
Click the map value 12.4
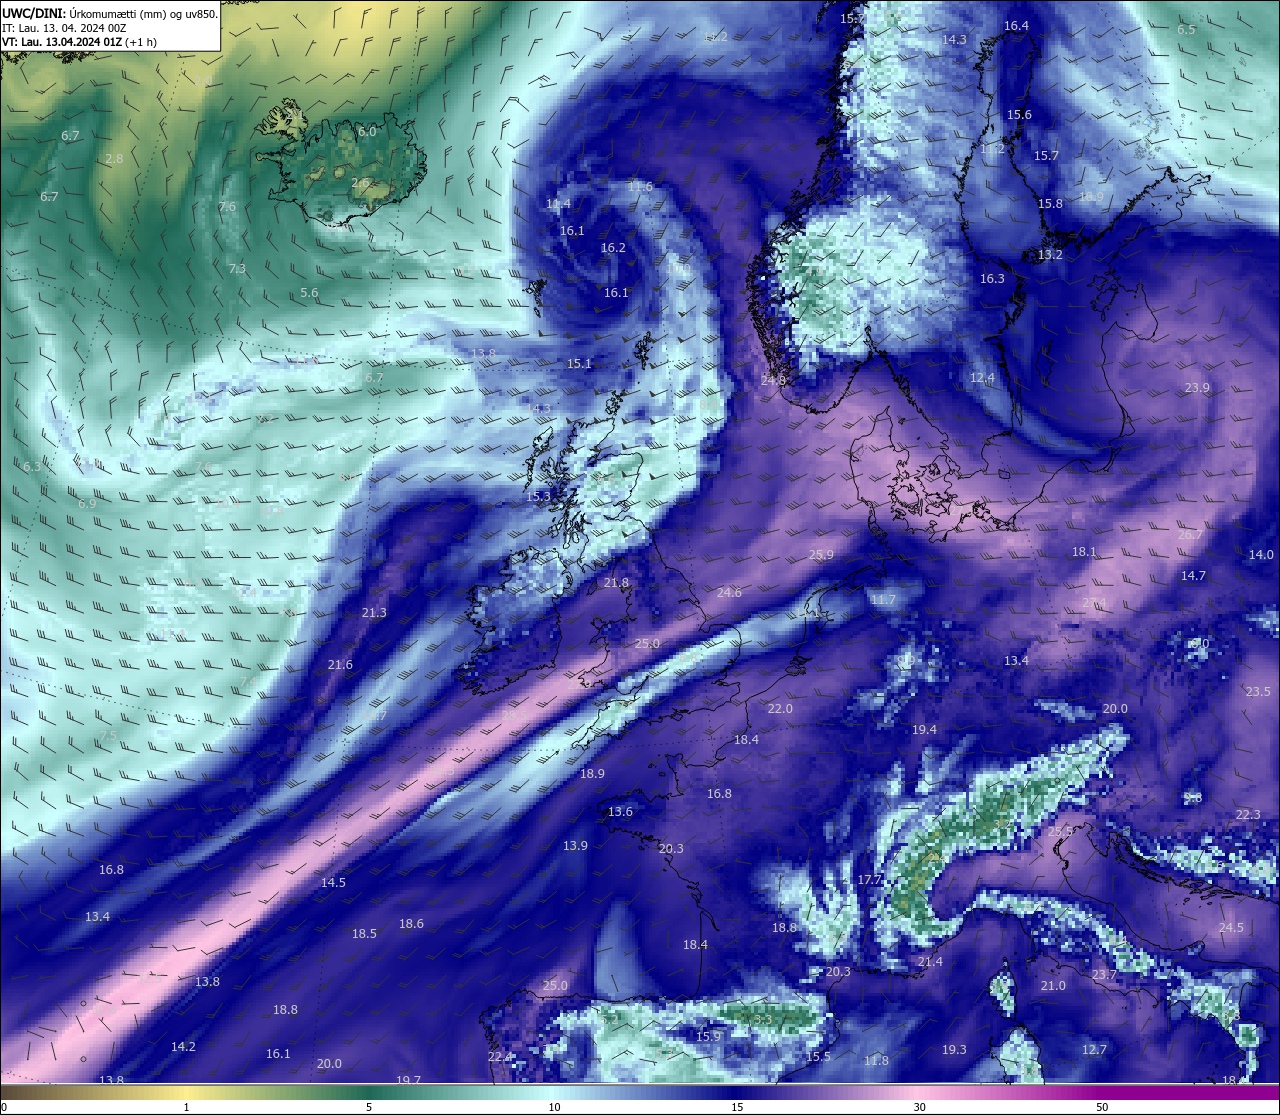click(x=982, y=378)
